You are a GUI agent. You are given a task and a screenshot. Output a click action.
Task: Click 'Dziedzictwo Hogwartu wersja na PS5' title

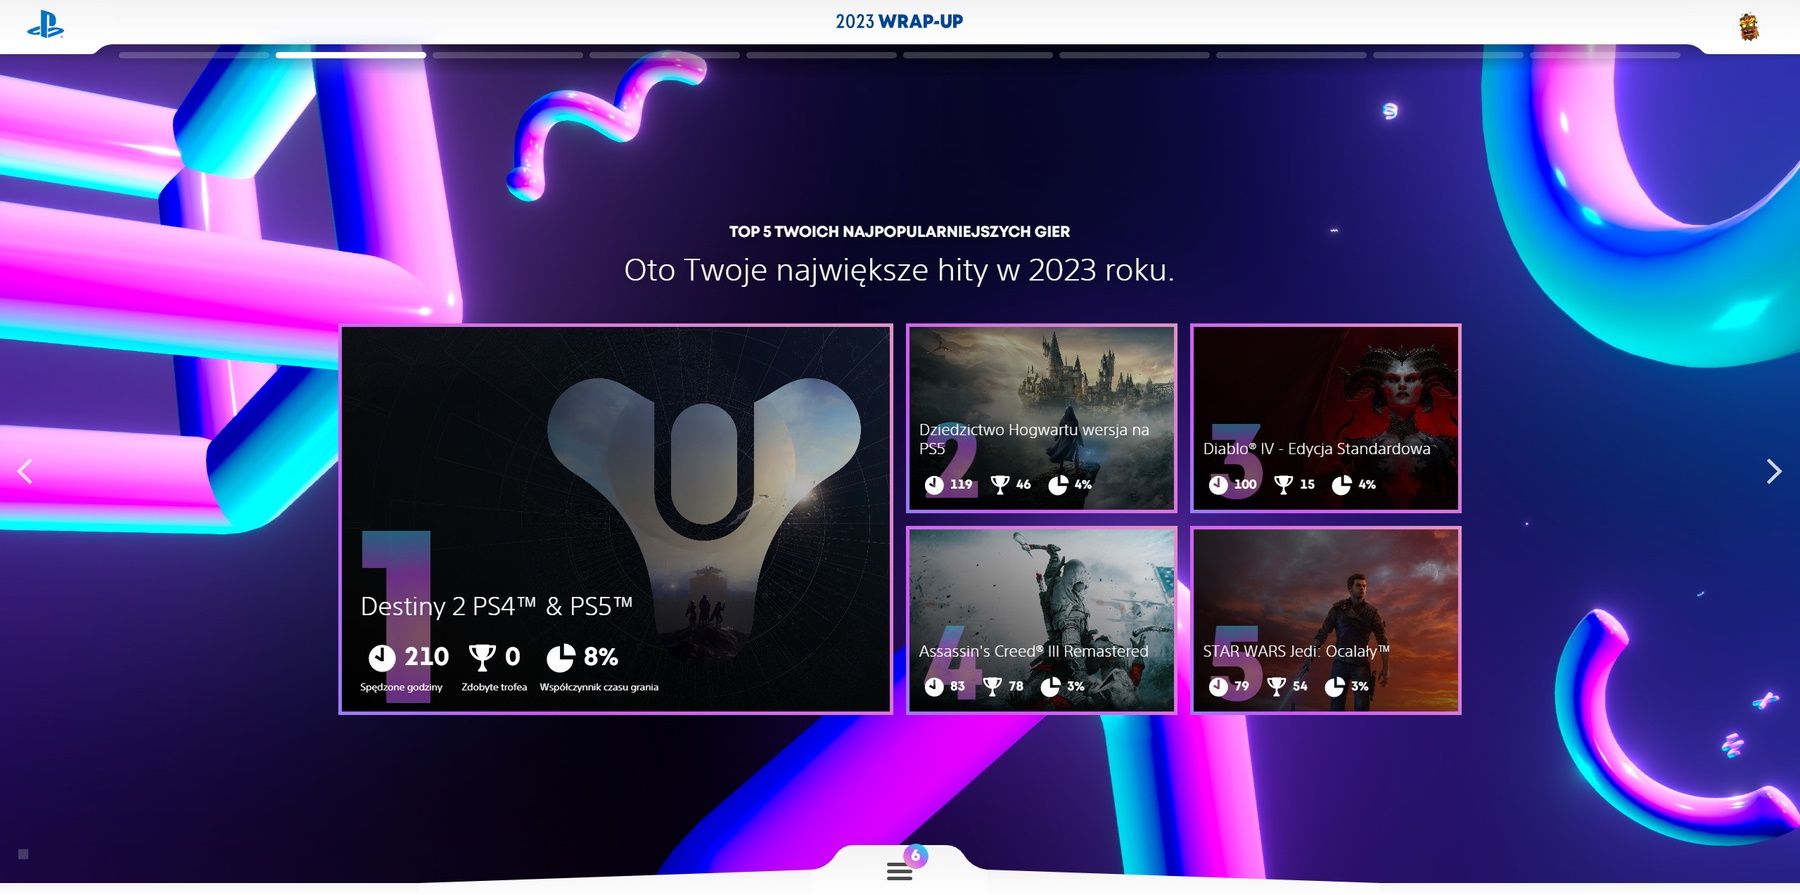tap(1034, 439)
